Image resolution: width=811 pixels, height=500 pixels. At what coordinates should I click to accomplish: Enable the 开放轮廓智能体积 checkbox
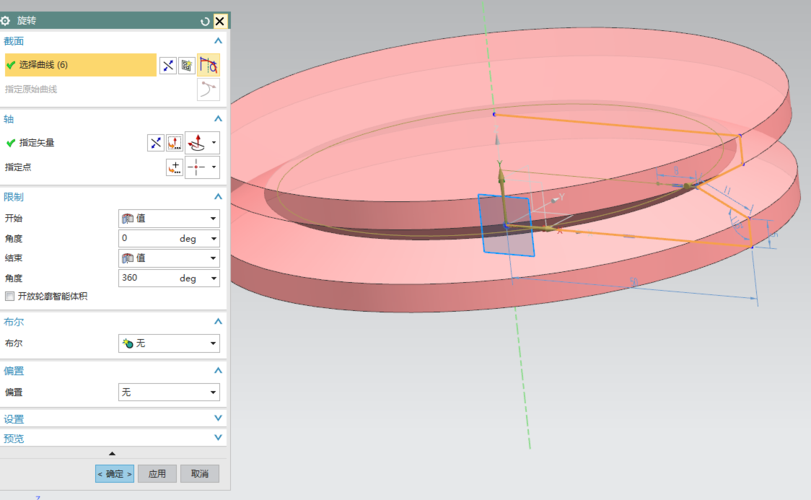tap(10, 296)
